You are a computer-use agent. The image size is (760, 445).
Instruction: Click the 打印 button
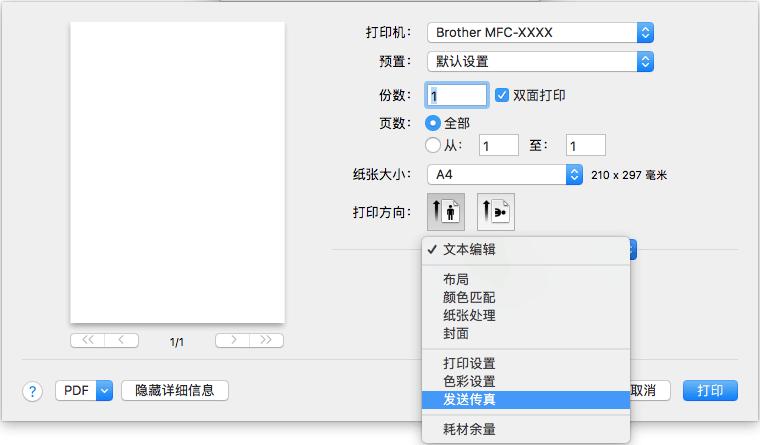point(709,390)
